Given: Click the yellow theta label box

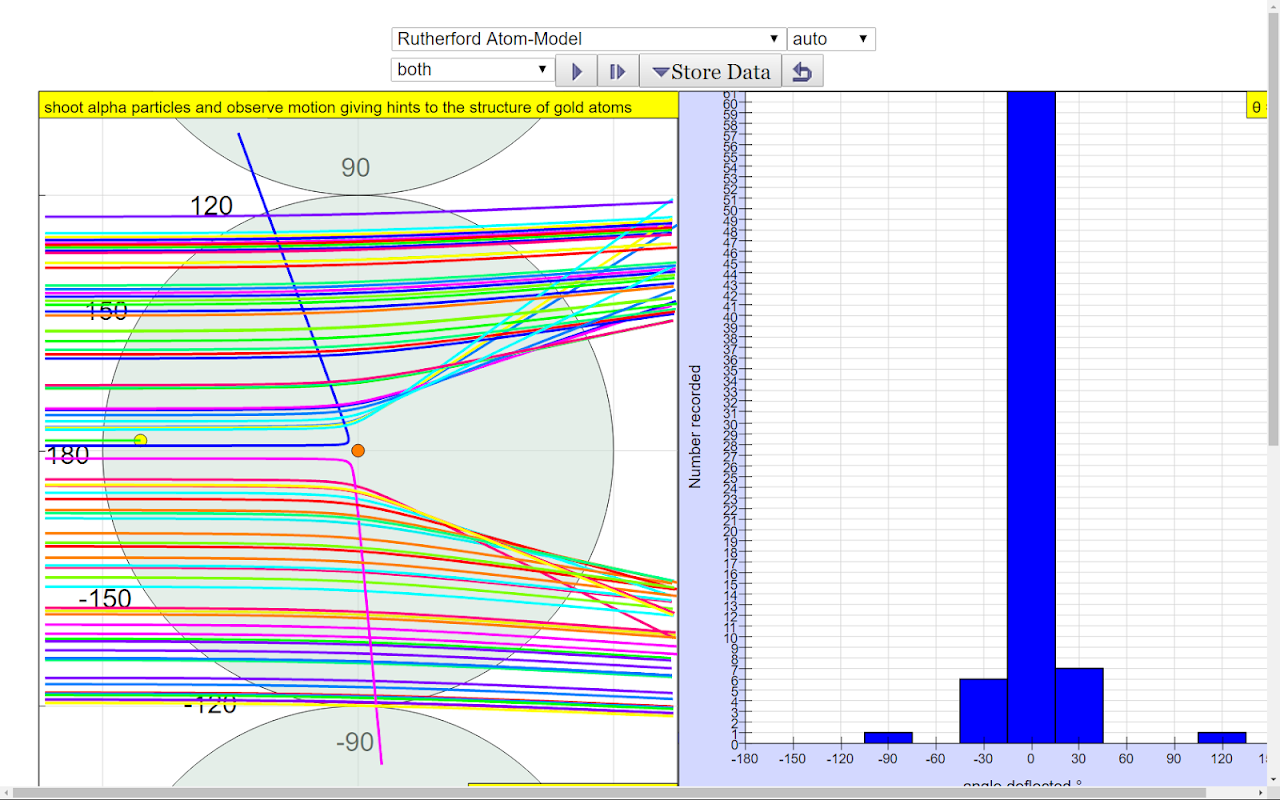Looking at the screenshot, I should coord(1255,106).
